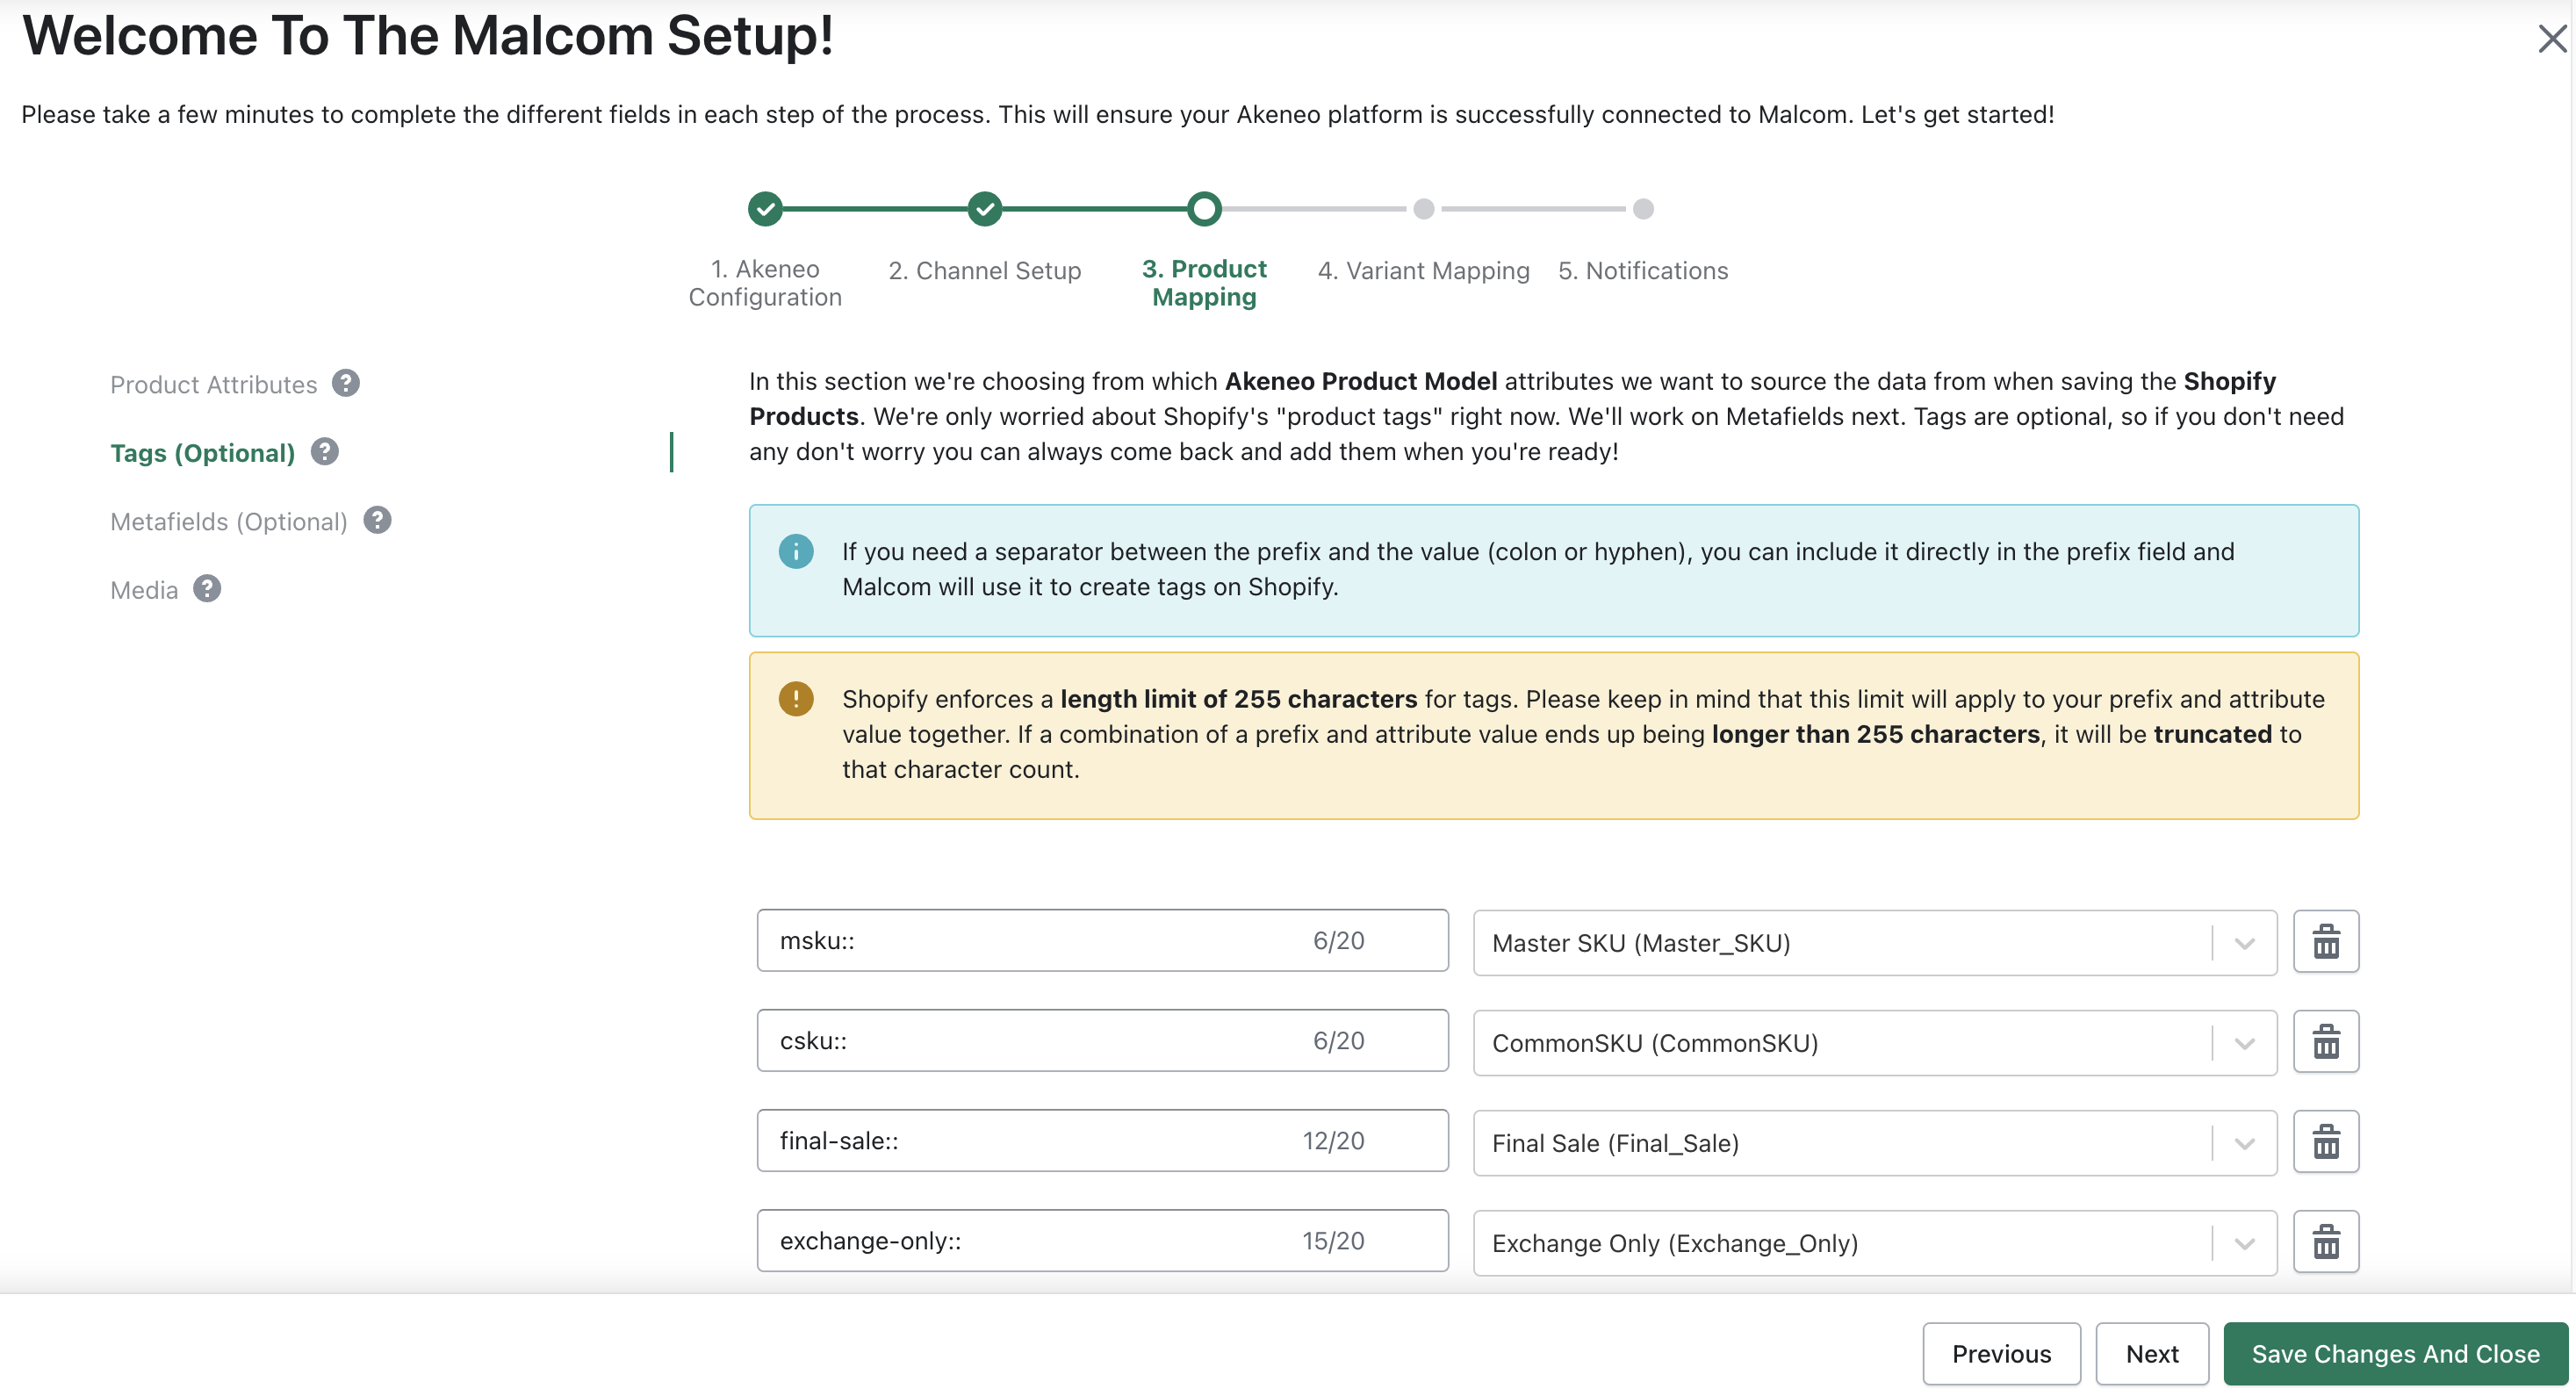Viewport: 2576px width, 1396px height.
Task: Expand the CommonSKU attribute dropdown
Action: tap(2243, 1042)
